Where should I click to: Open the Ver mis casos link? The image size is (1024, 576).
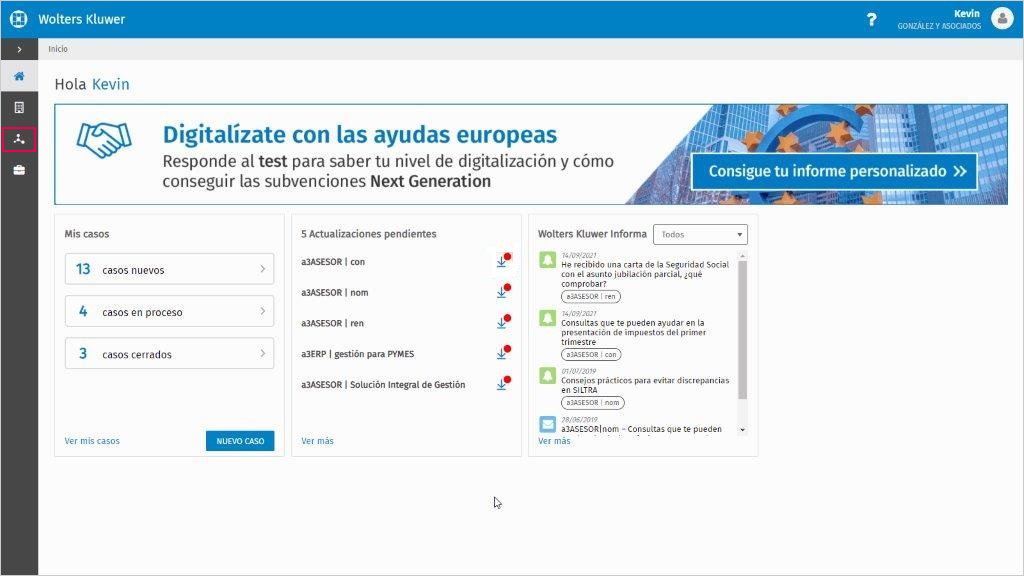point(92,441)
